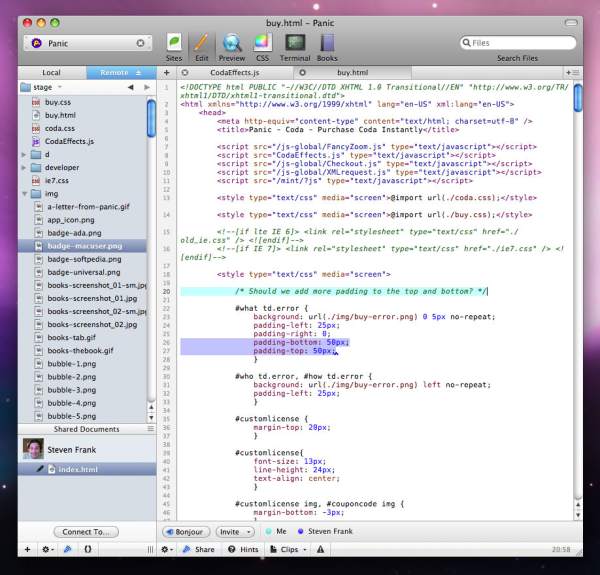The image size is (600, 575).
Task: Click the toolbar toggle pill button
Action: [571, 23]
